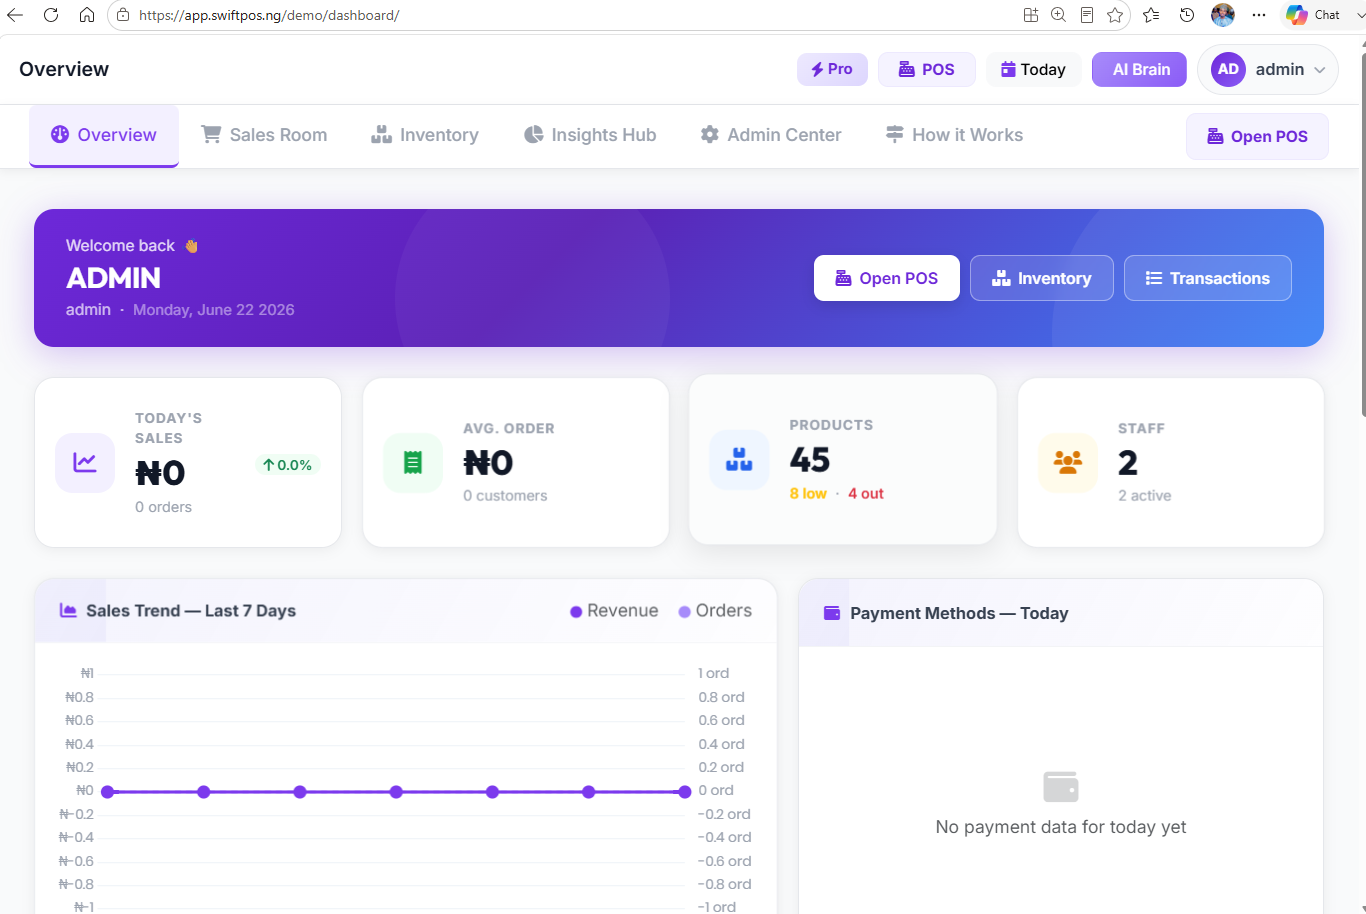The width and height of the screenshot is (1366, 914).
Task: Click the last data point on sales trend line
Action: [x=685, y=792]
